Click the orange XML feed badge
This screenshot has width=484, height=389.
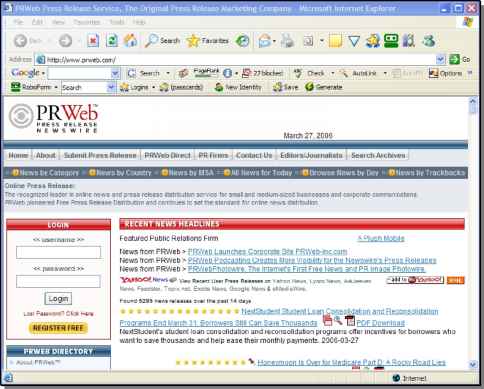coord(455,280)
